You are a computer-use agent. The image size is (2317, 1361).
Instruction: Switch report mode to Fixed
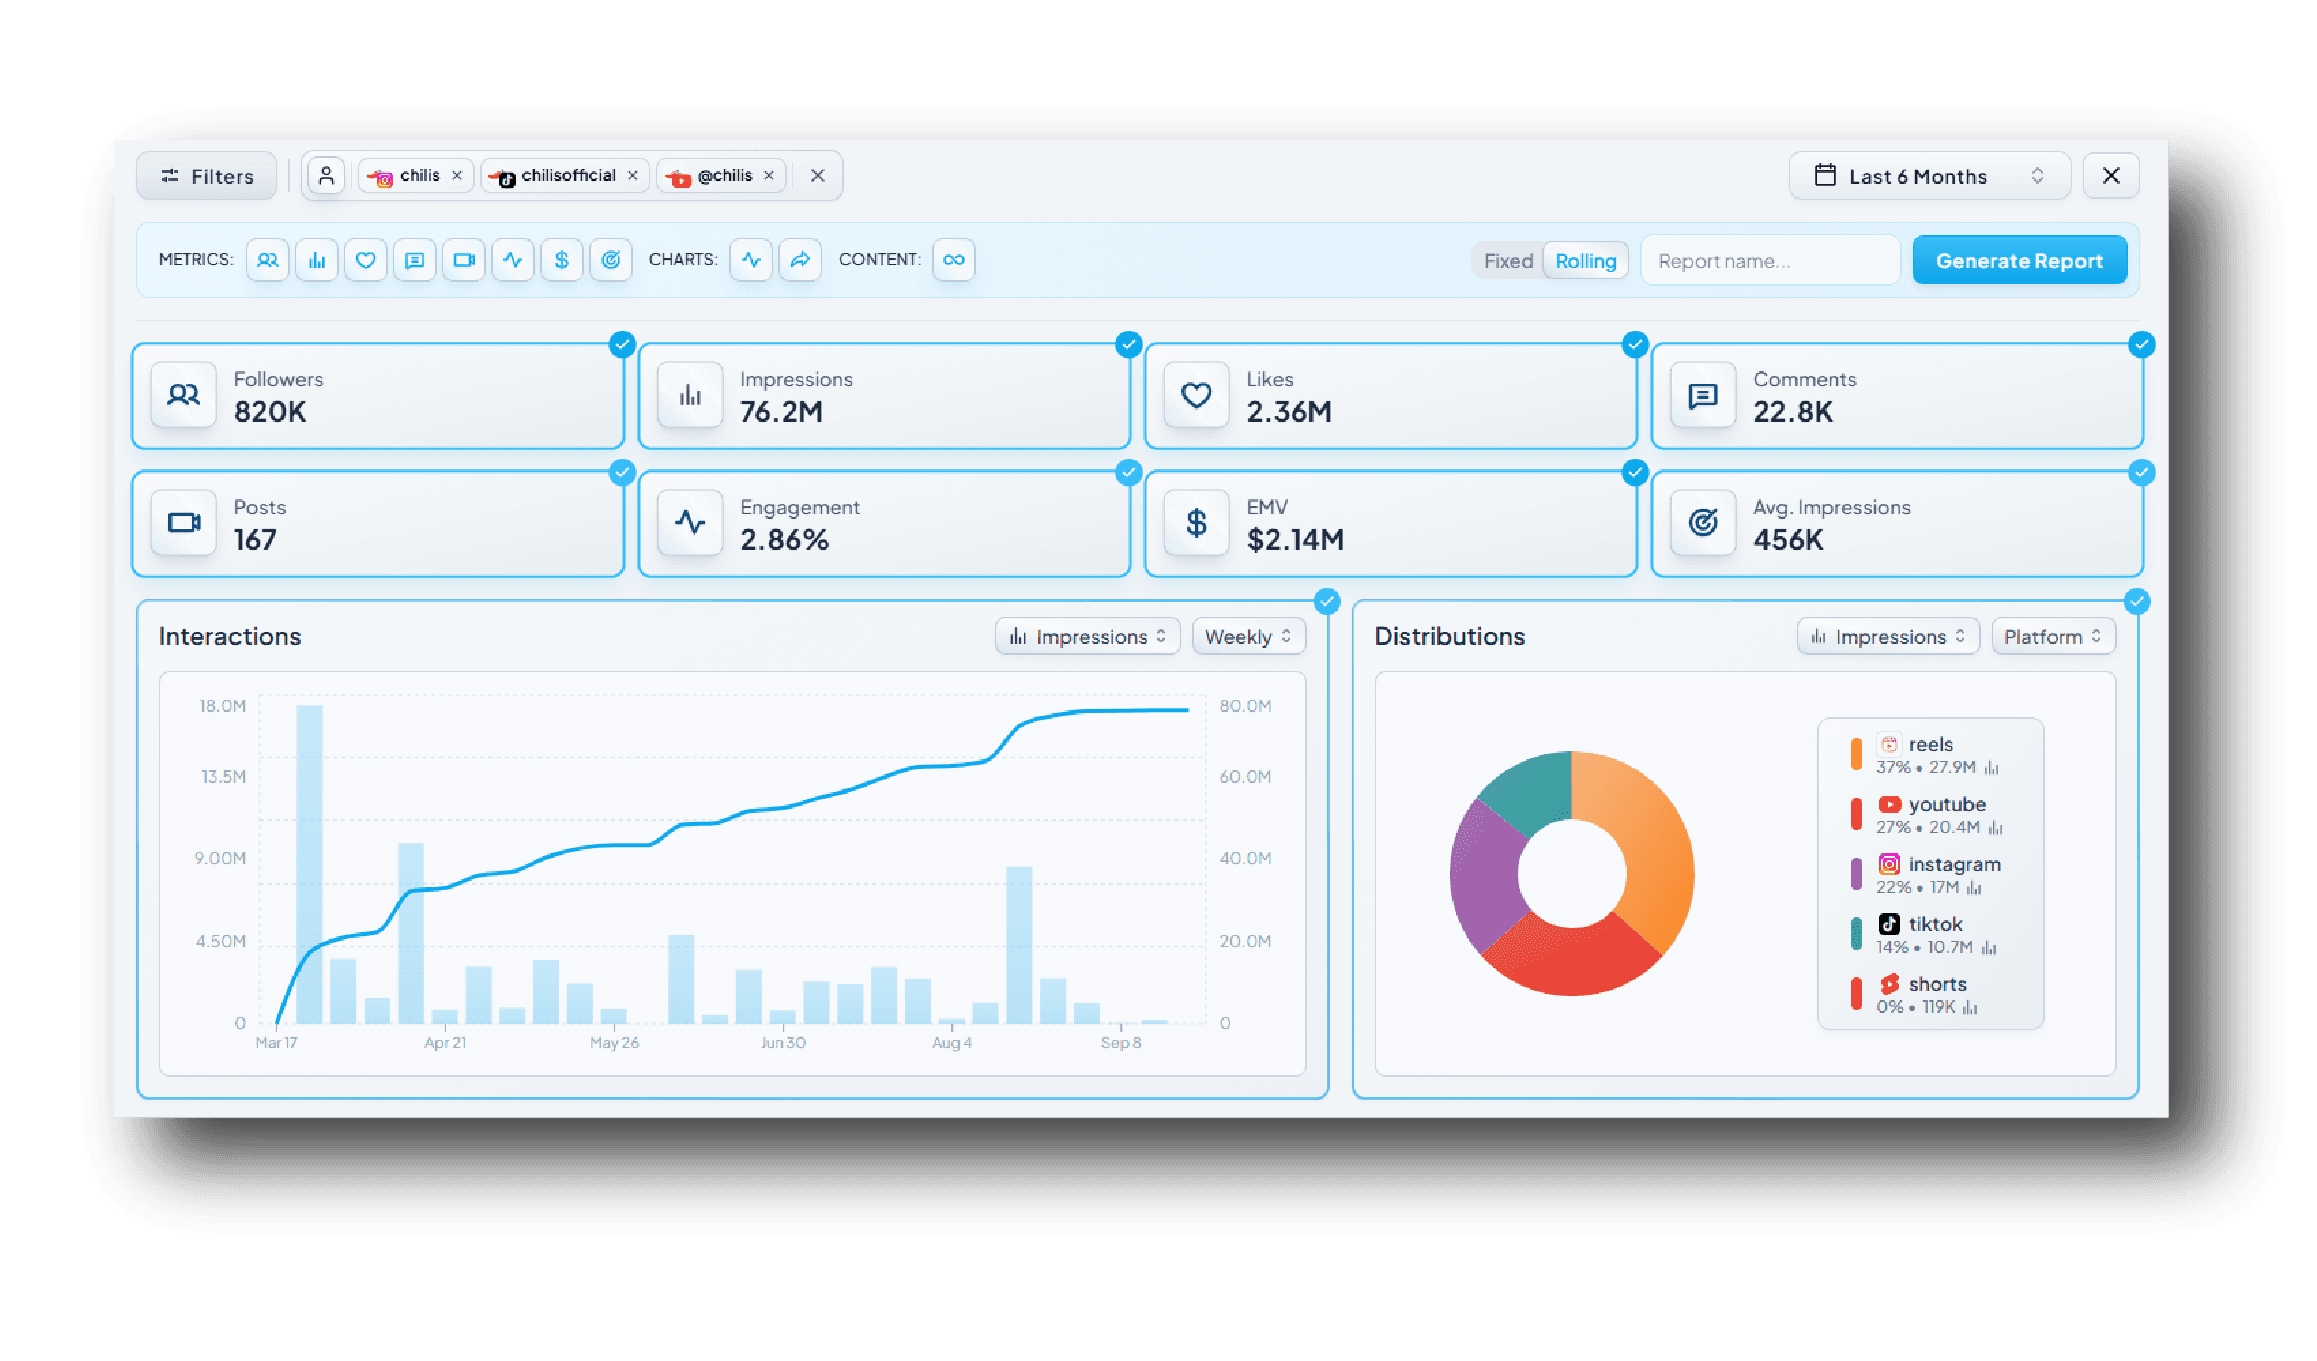[1507, 260]
